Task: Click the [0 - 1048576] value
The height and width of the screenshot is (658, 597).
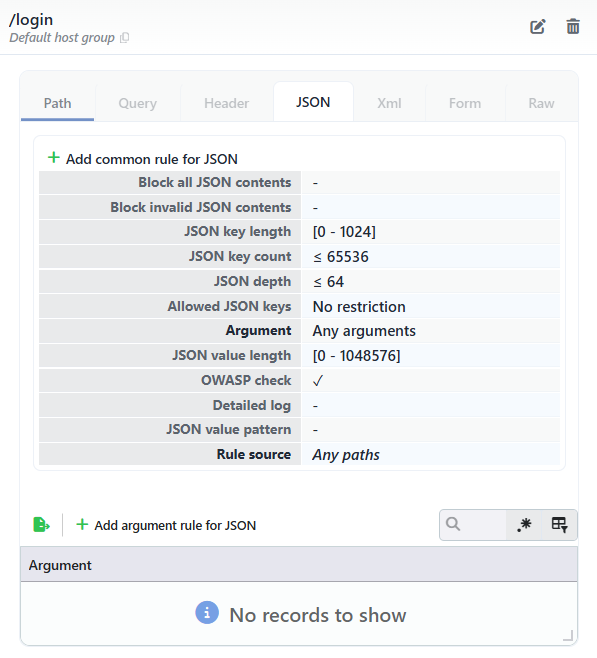Action: pos(357,356)
